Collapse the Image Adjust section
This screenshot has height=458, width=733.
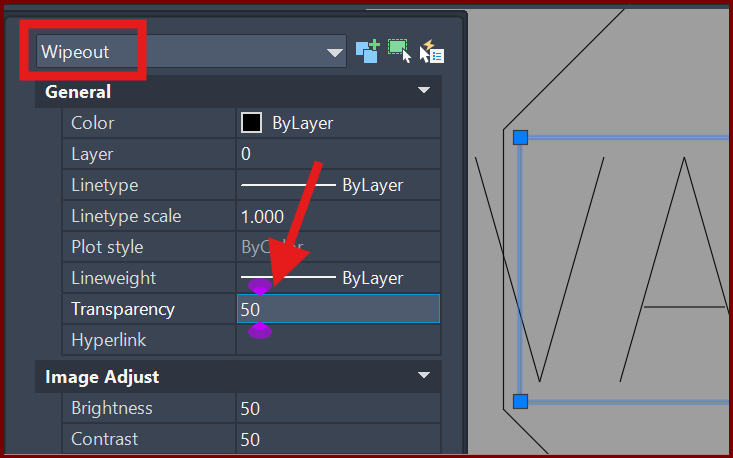(x=424, y=377)
